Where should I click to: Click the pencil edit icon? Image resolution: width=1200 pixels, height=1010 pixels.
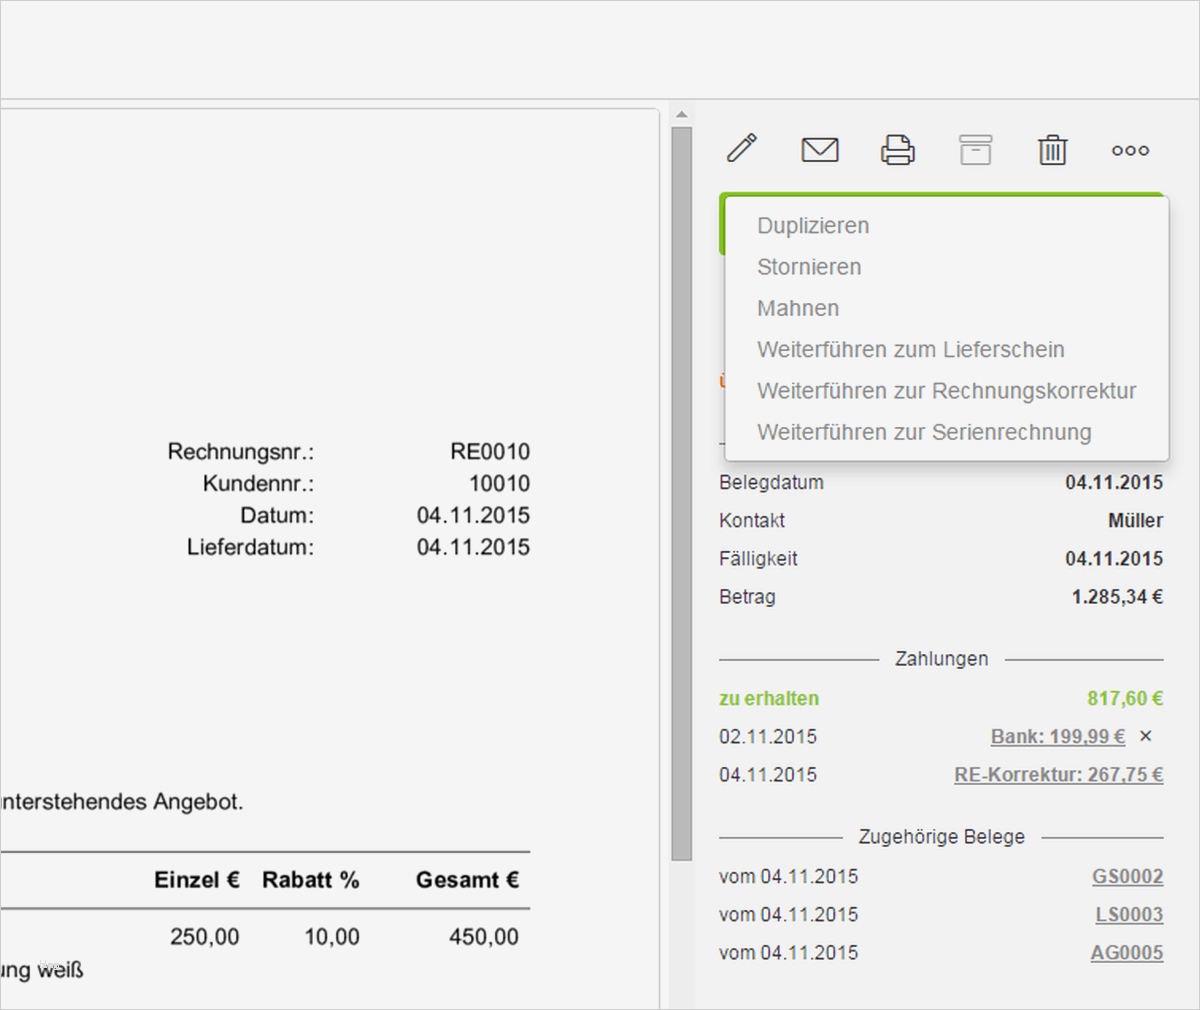pyautogui.click(x=742, y=149)
